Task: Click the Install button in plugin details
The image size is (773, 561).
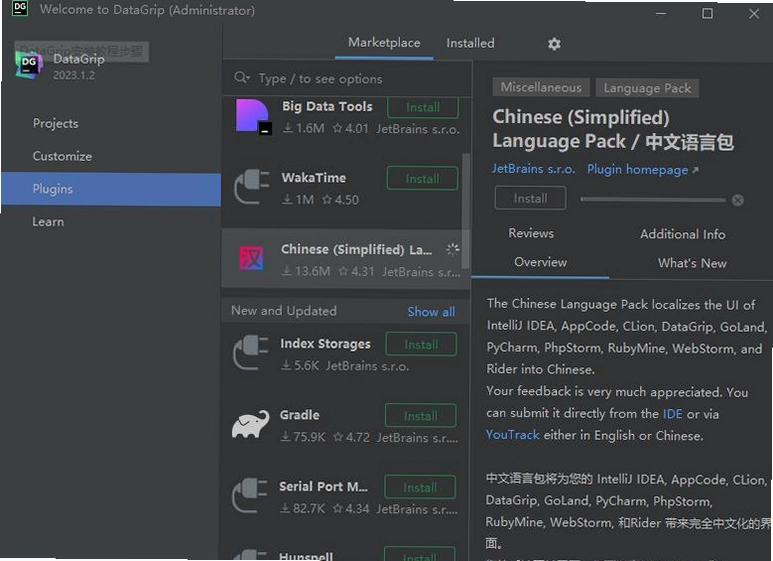Action: tap(530, 198)
